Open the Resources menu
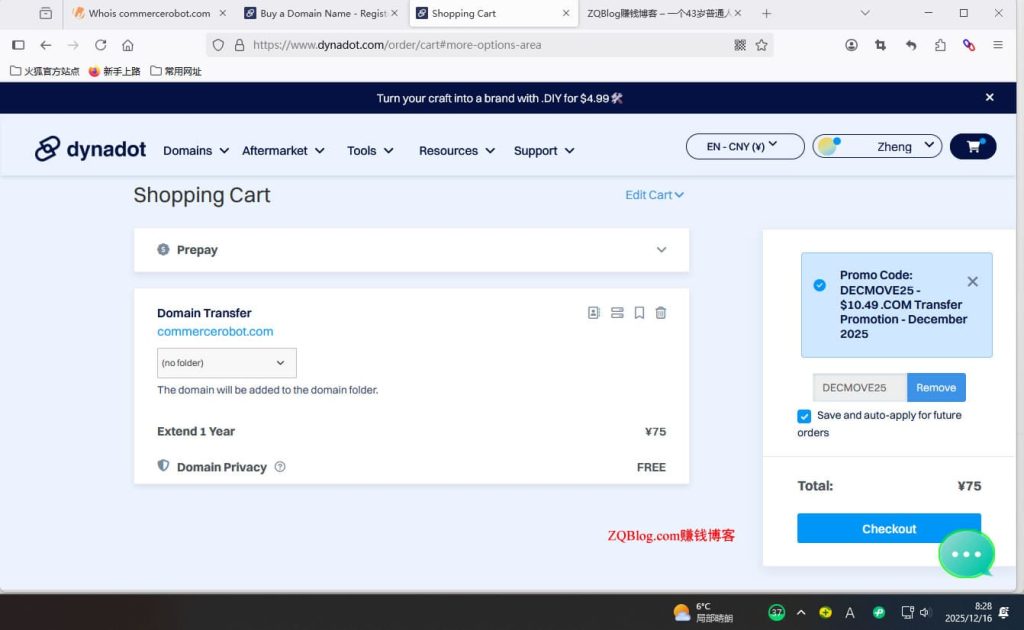This screenshot has height=630, width=1024. point(457,151)
